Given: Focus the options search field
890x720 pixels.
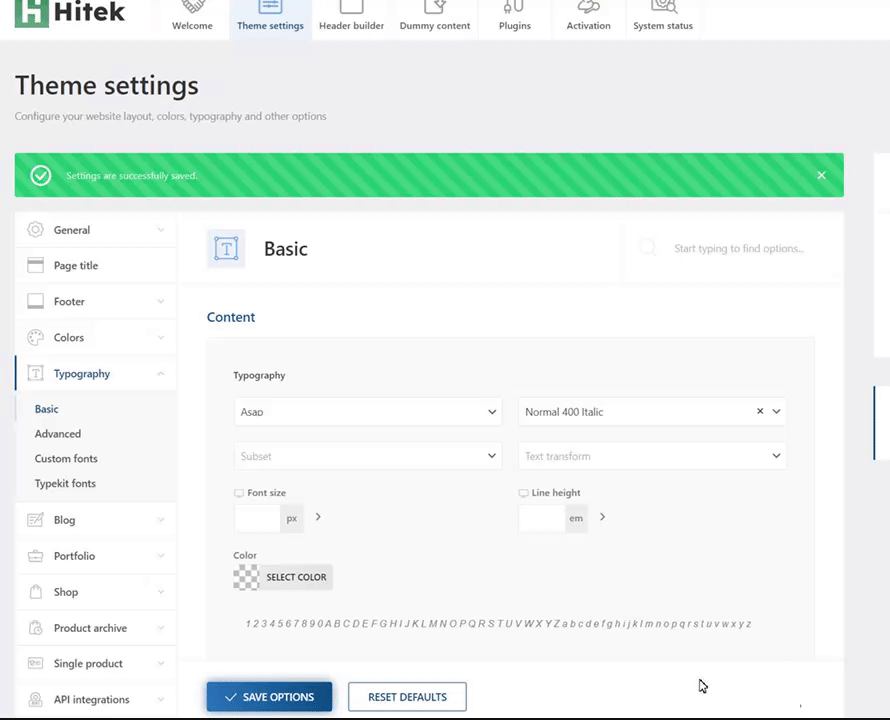Looking at the screenshot, I should (x=739, y=248).
